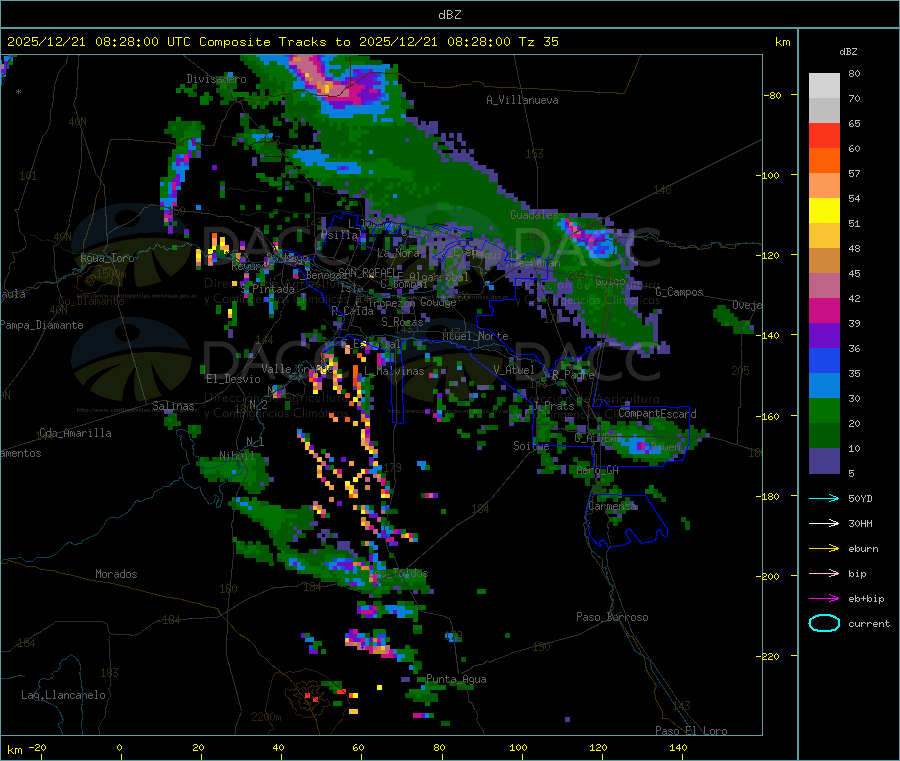
Task: Click the 'Salinas' map label
Action: (x=173, y=406)
